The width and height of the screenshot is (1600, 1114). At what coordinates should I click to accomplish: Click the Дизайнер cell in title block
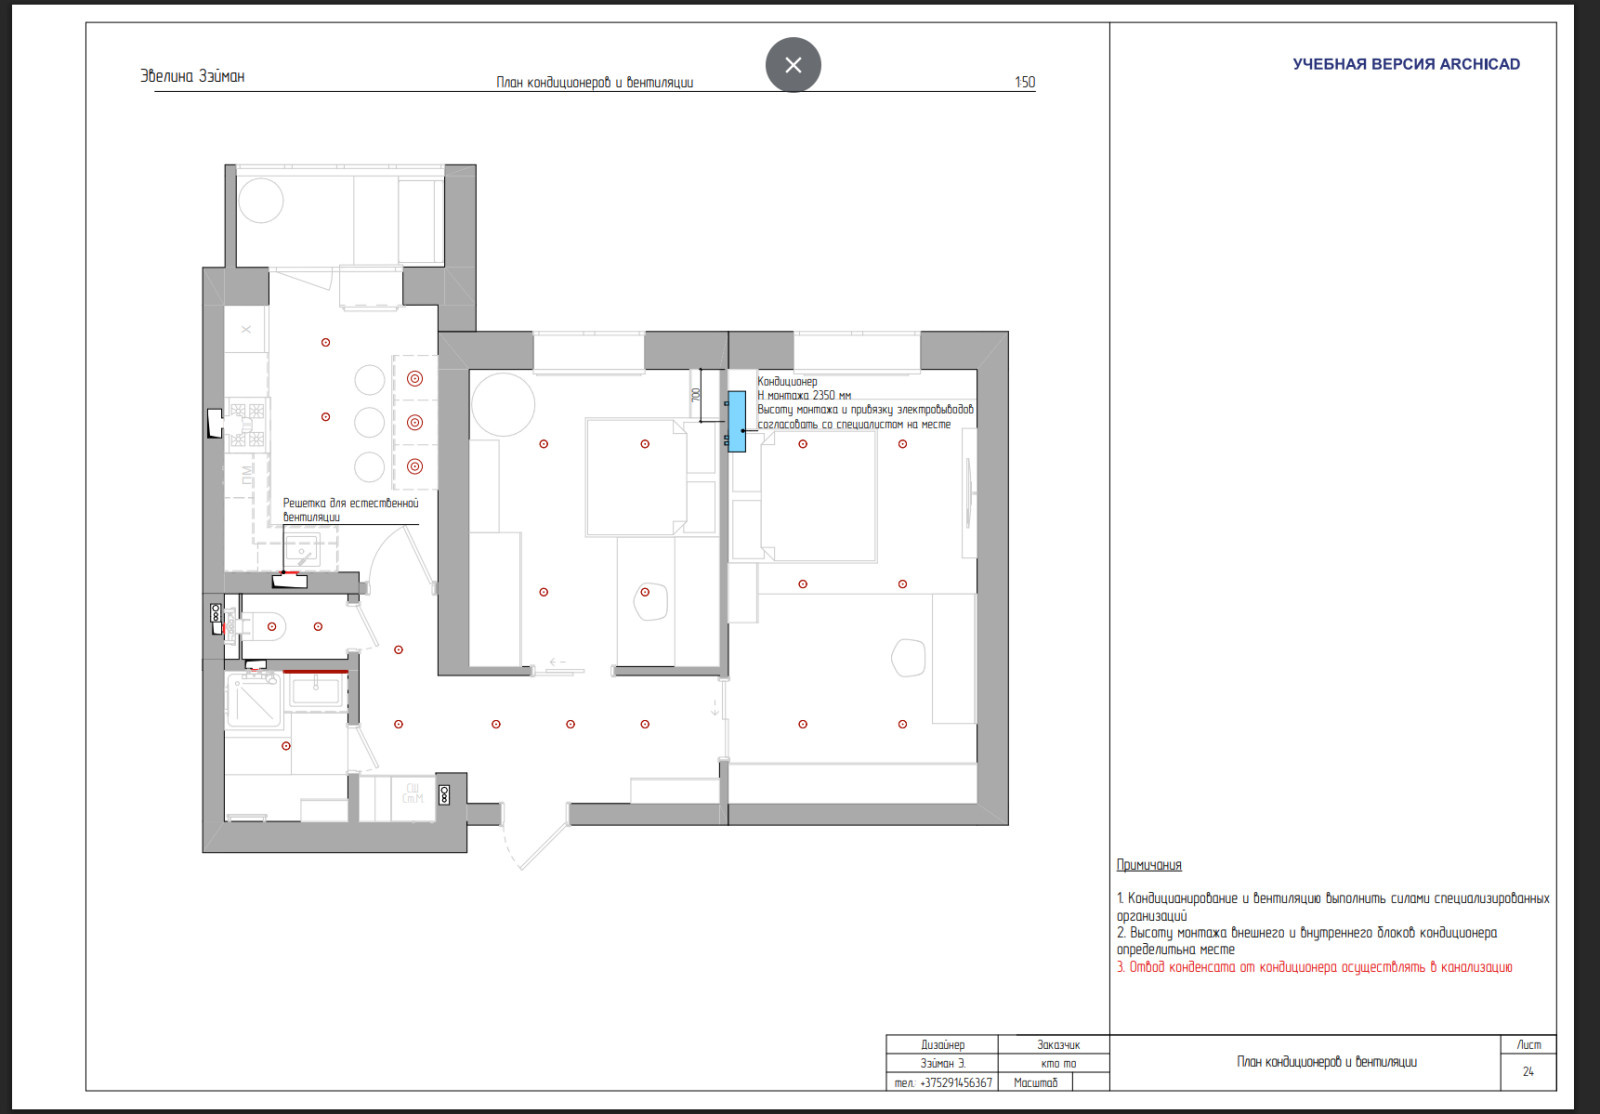[942, 1044]
